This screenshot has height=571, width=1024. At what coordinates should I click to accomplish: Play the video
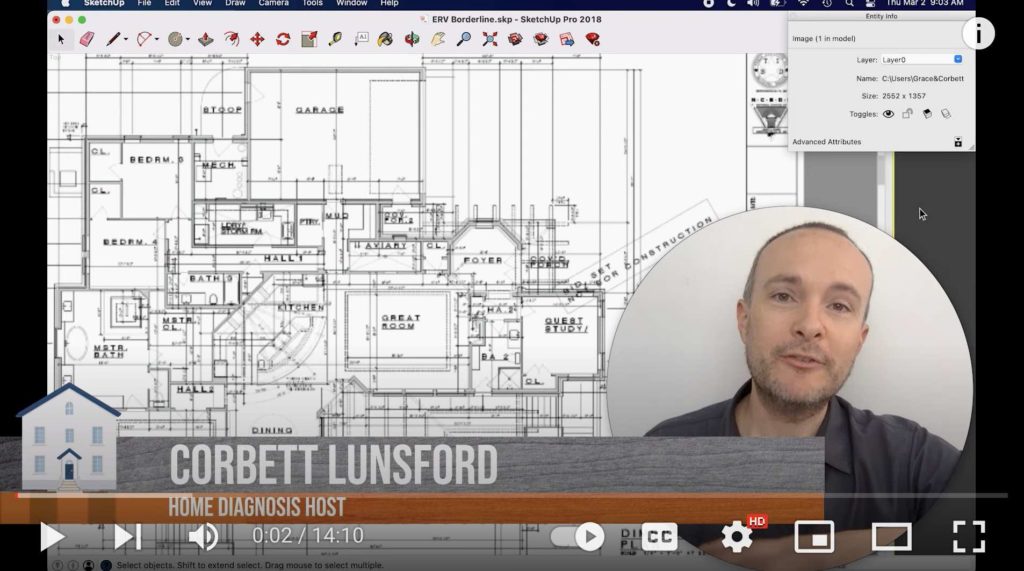tap(52, 537)
